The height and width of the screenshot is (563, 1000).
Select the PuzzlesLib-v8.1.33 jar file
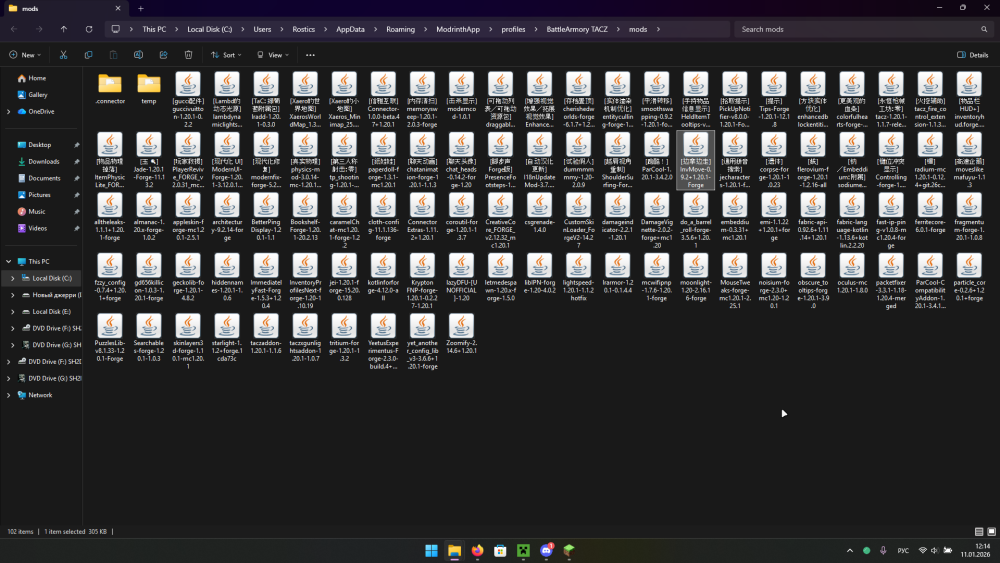pyautogui.click(x=110, y=338)
